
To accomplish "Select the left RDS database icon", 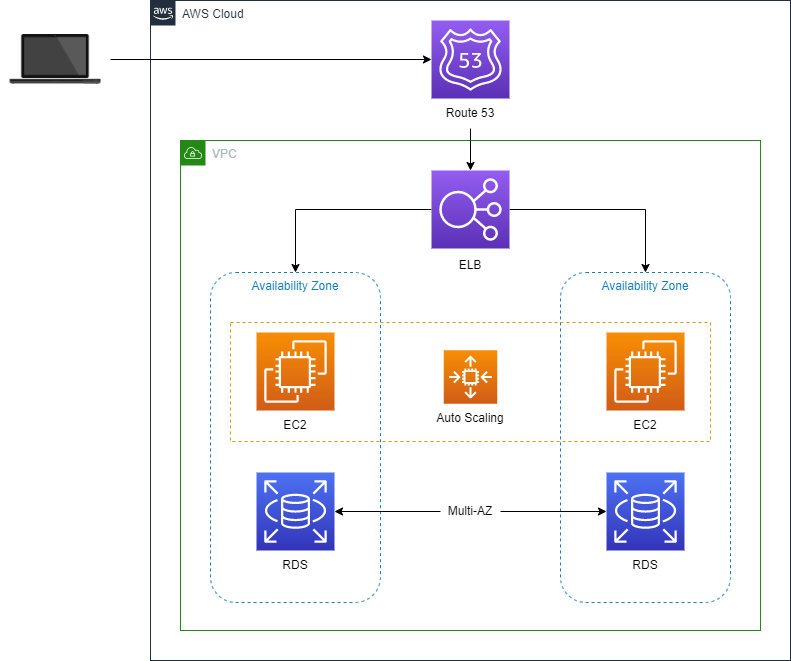I will pyautogui.click(x=295, y=511).
